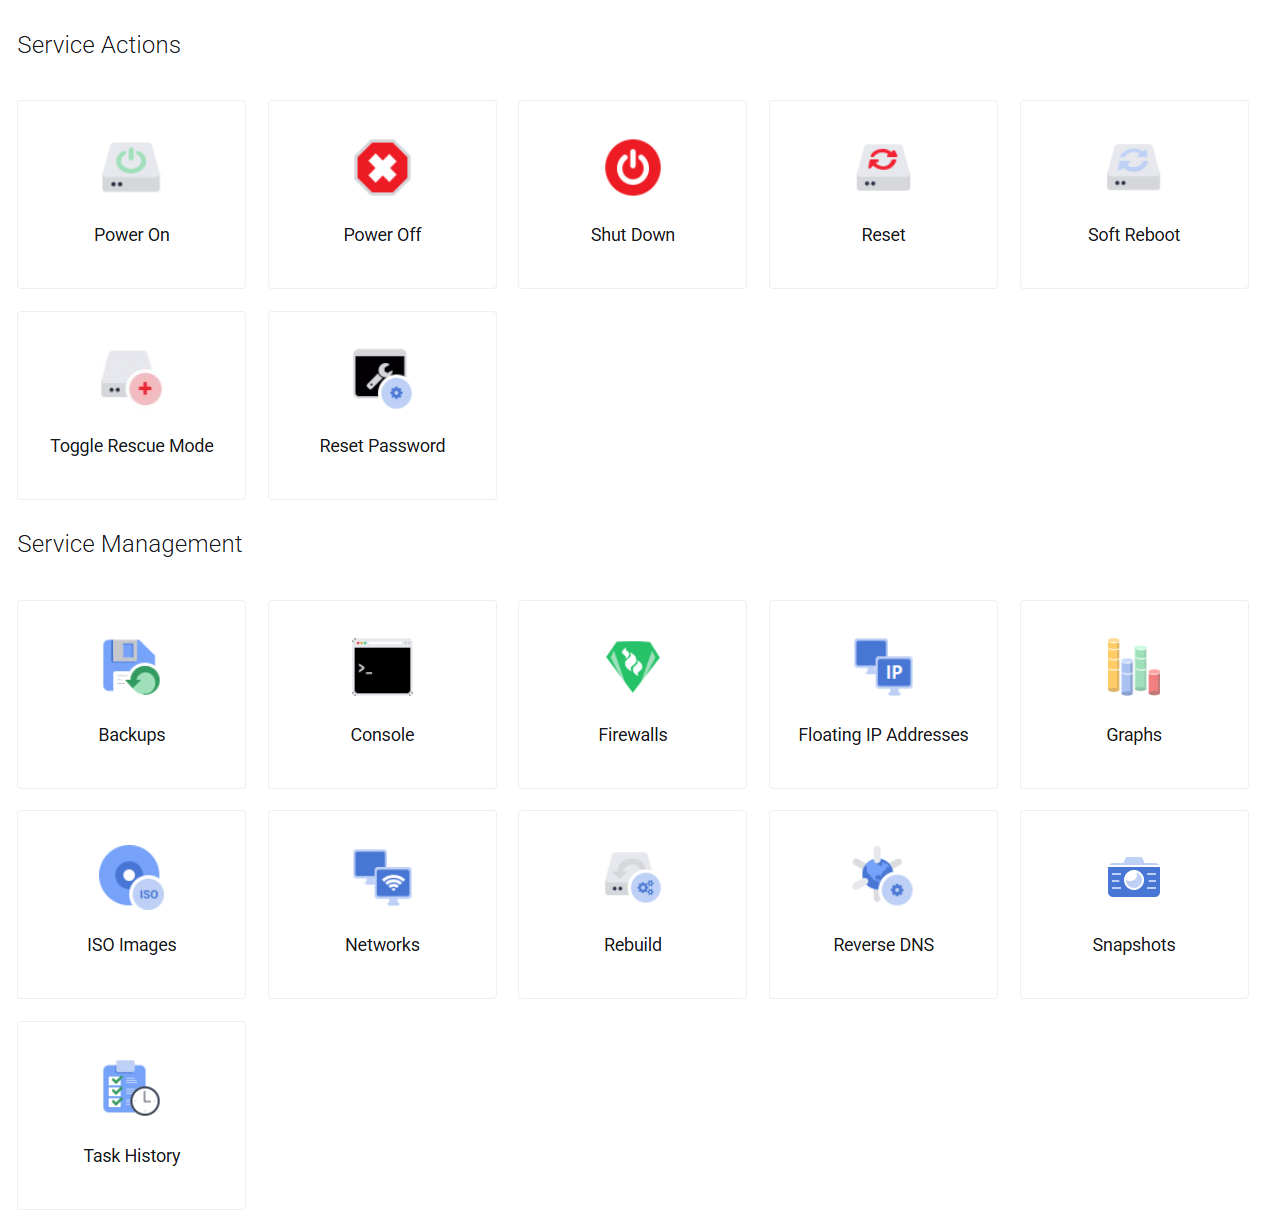The width and height of the screenshot is (1266, 1222).
Task: Open the ISO Images disc icon
Action: pyautogui.click(x=131, y=877)
